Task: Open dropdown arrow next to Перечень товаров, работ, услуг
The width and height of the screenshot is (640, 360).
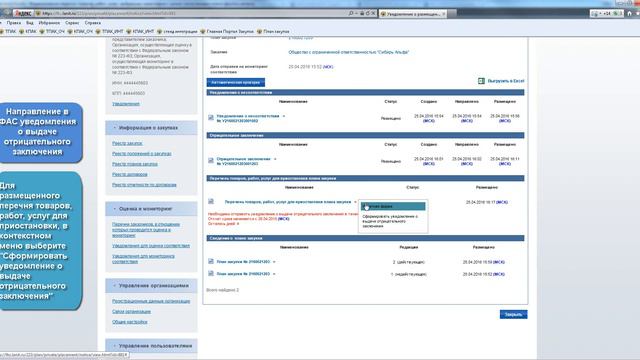Action: click(355, 202)
